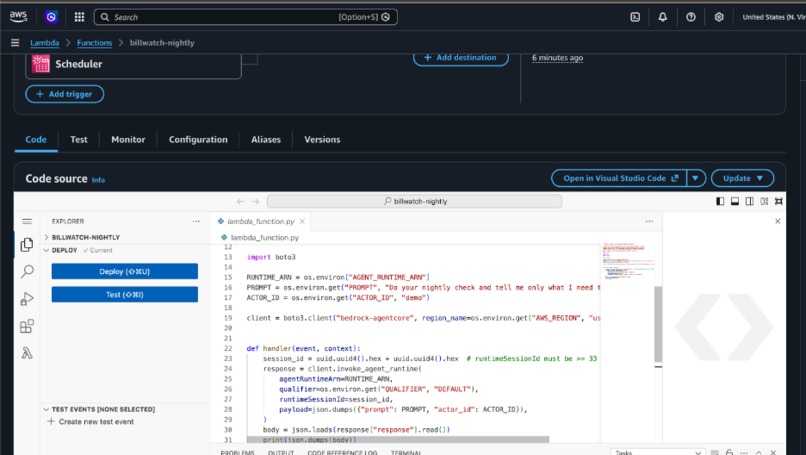The width and height of the screenshot is (806, 455).
Task: Switch to the Code tab
Action: (x=36, y=139)
